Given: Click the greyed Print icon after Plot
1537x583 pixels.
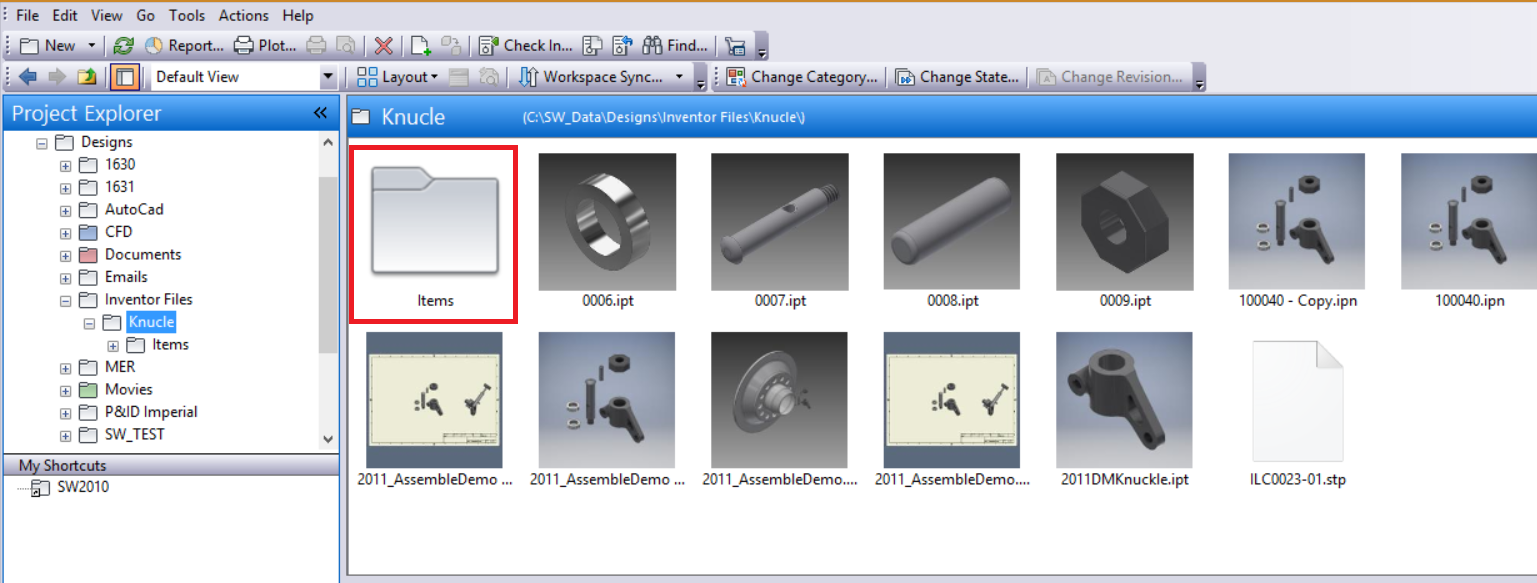Looking at the screenshot, I should point(316,45).
